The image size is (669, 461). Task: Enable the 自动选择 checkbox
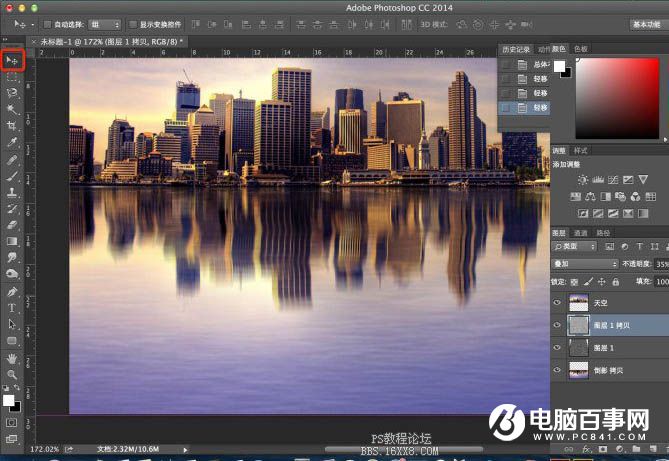click(47, 25)
